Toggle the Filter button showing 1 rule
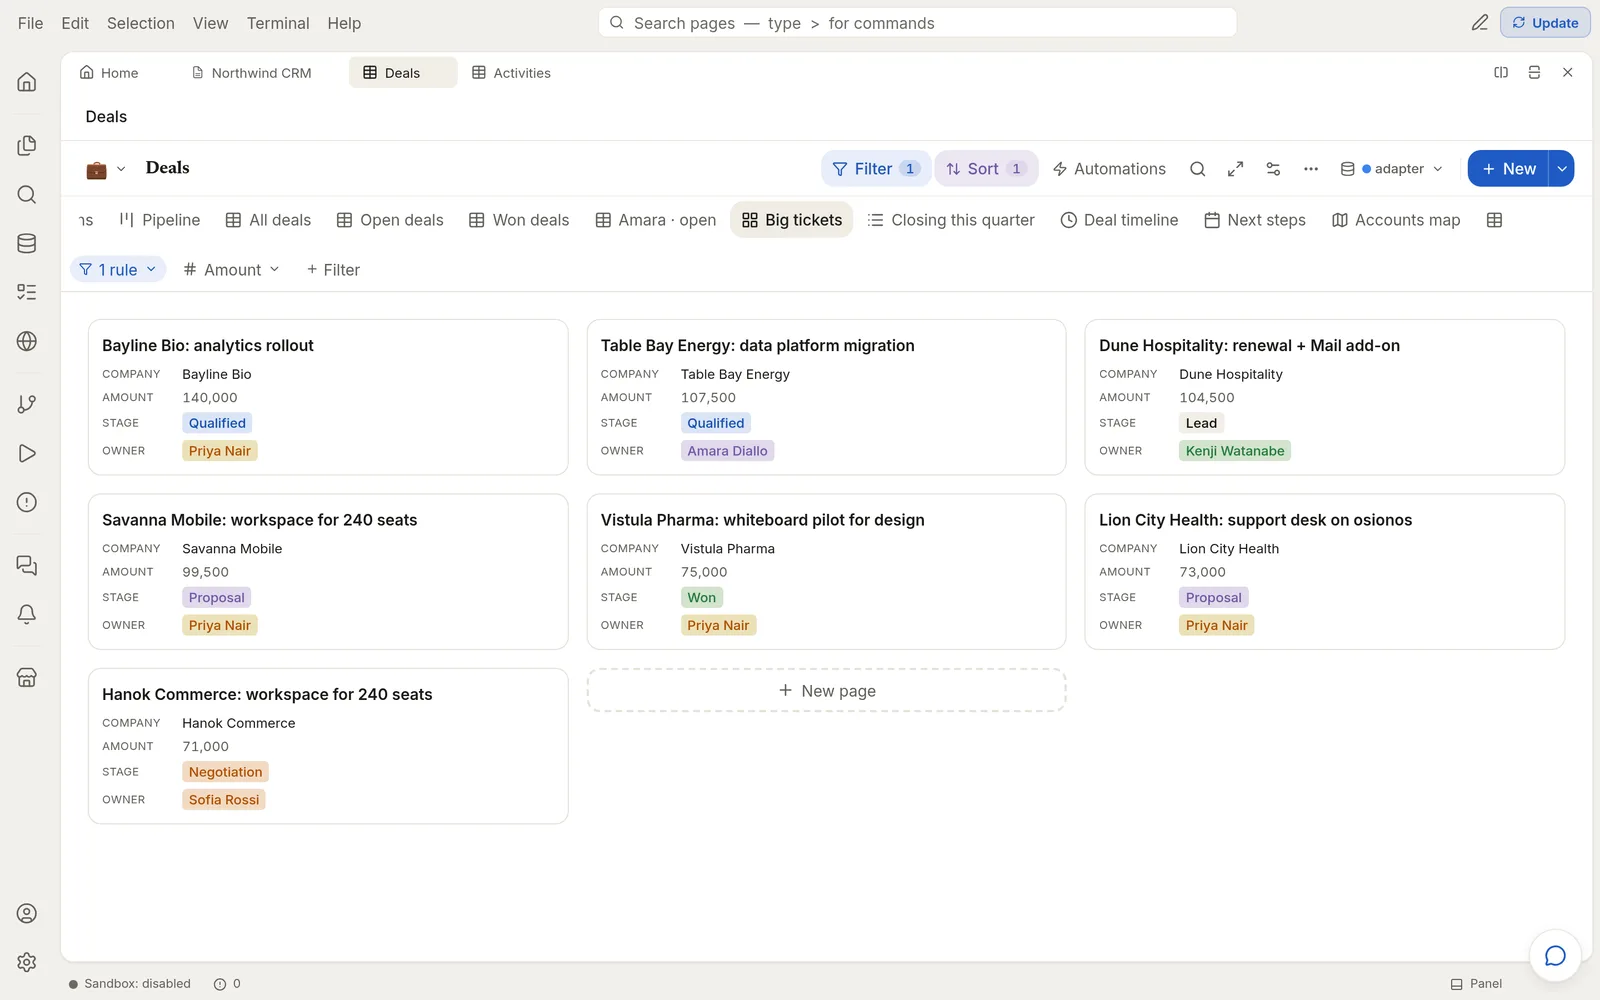Screen dimensions: 1600x1000 click(x=876, y=169)
